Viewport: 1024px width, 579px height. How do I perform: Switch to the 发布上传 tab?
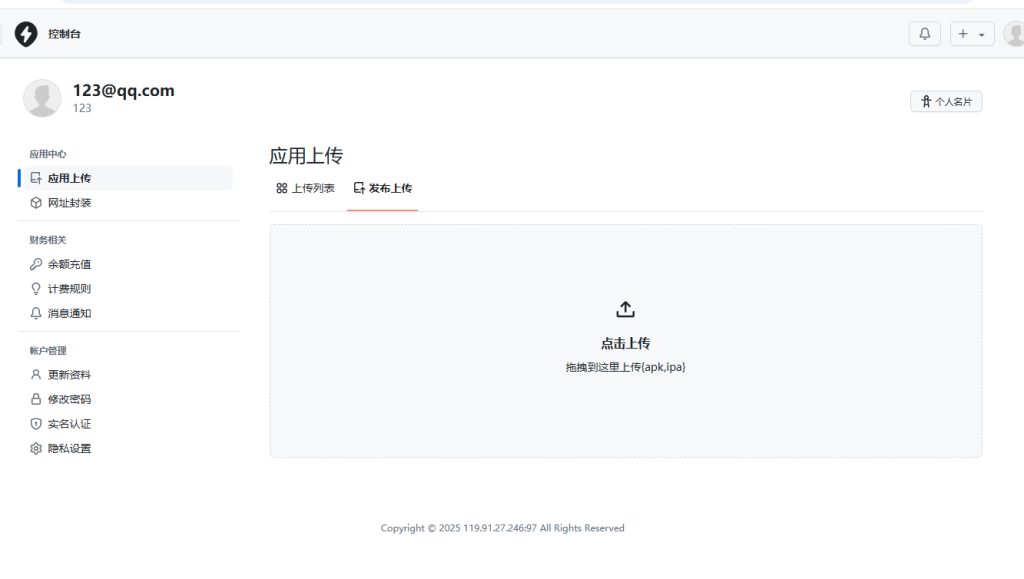pos(383,187)
